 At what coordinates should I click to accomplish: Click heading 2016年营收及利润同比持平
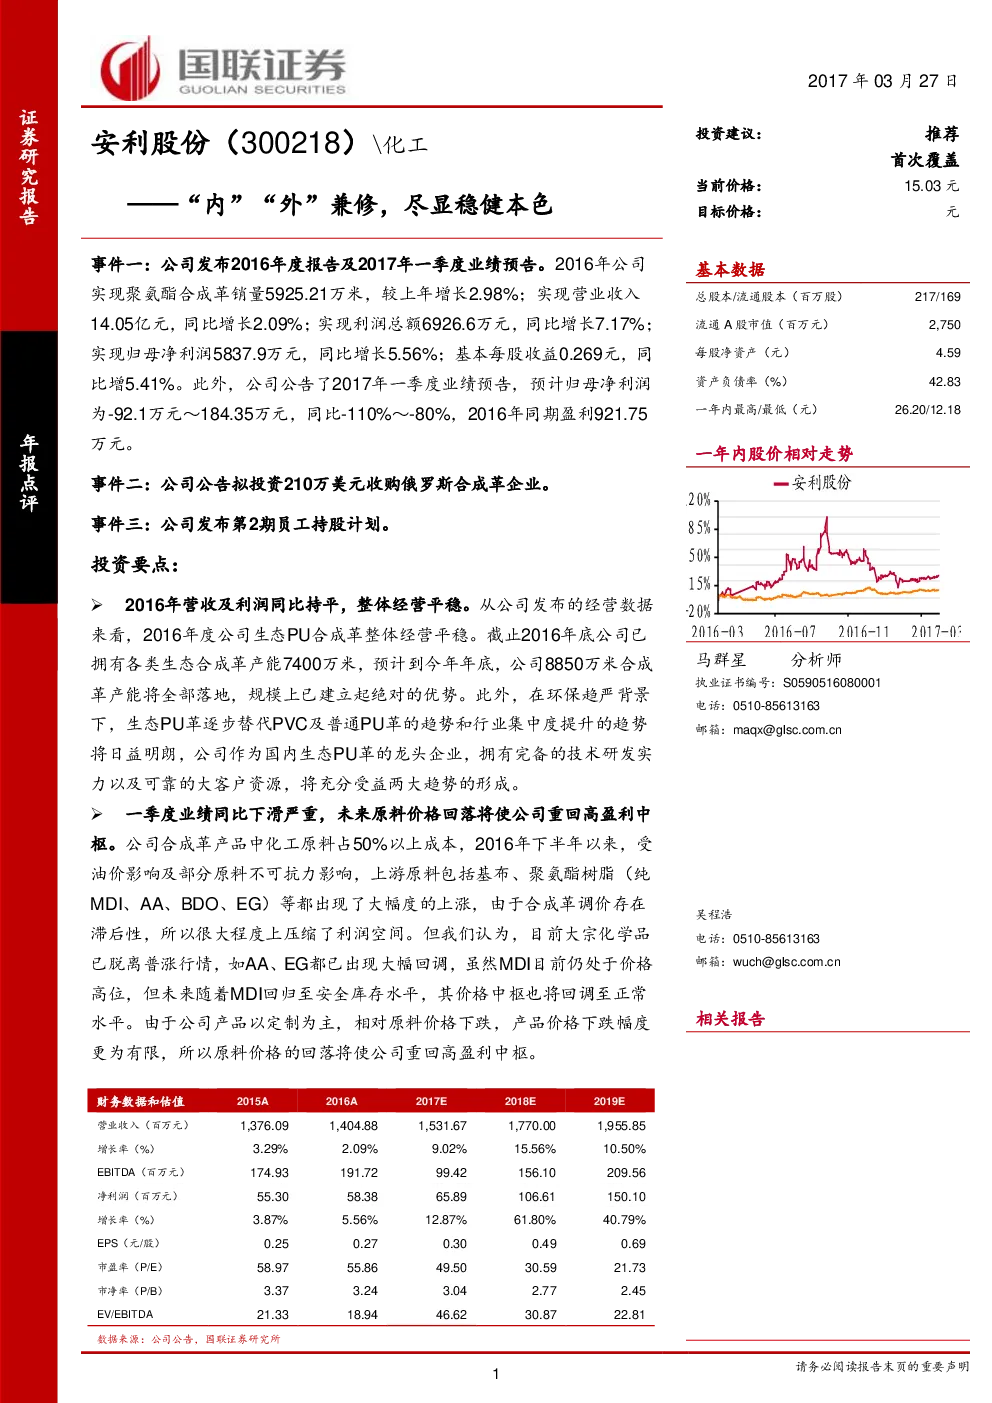click(x=297, y=605)
